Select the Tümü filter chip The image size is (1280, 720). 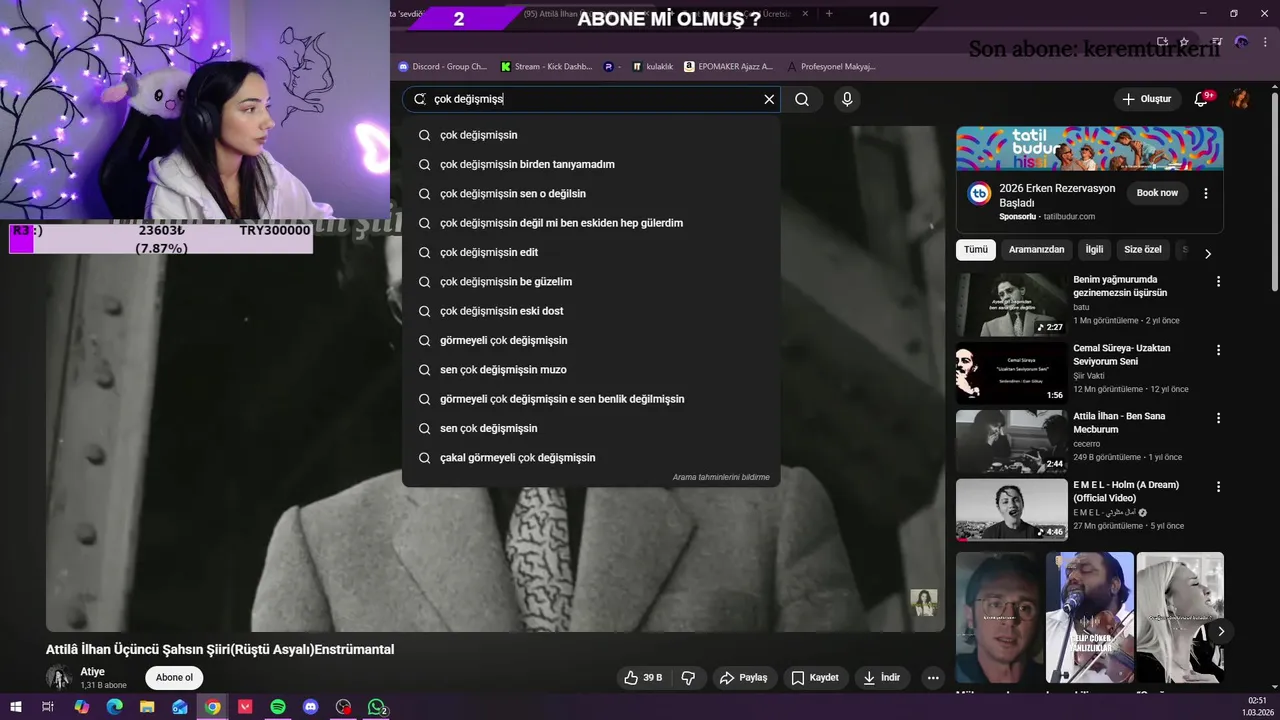click(x=976, y=250)
